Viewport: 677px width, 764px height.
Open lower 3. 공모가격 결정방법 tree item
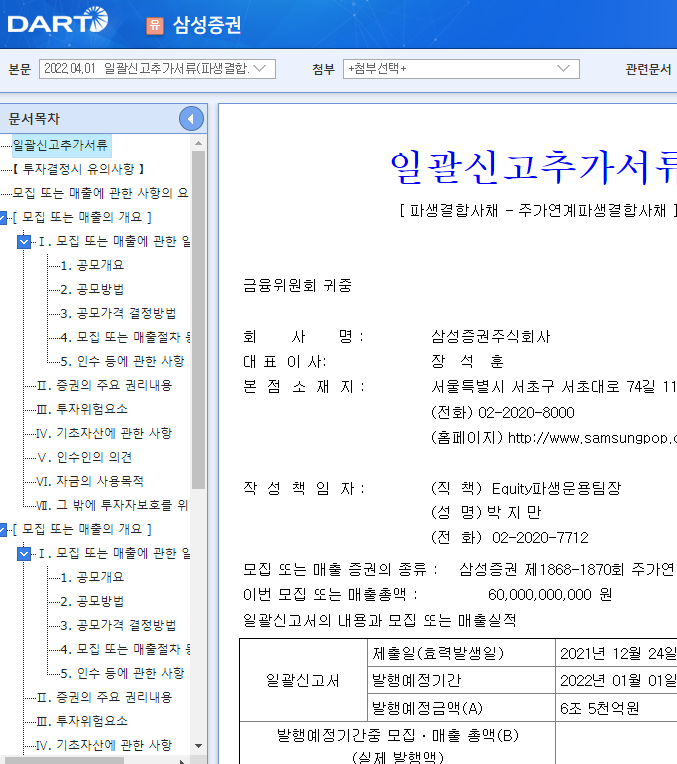point(118,625)
